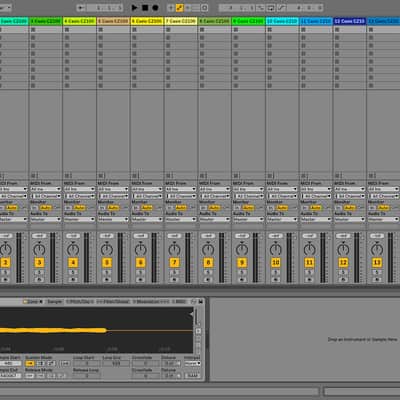Click the track 6 pan knob
This screenshot has height=400, width=400.
141,249
